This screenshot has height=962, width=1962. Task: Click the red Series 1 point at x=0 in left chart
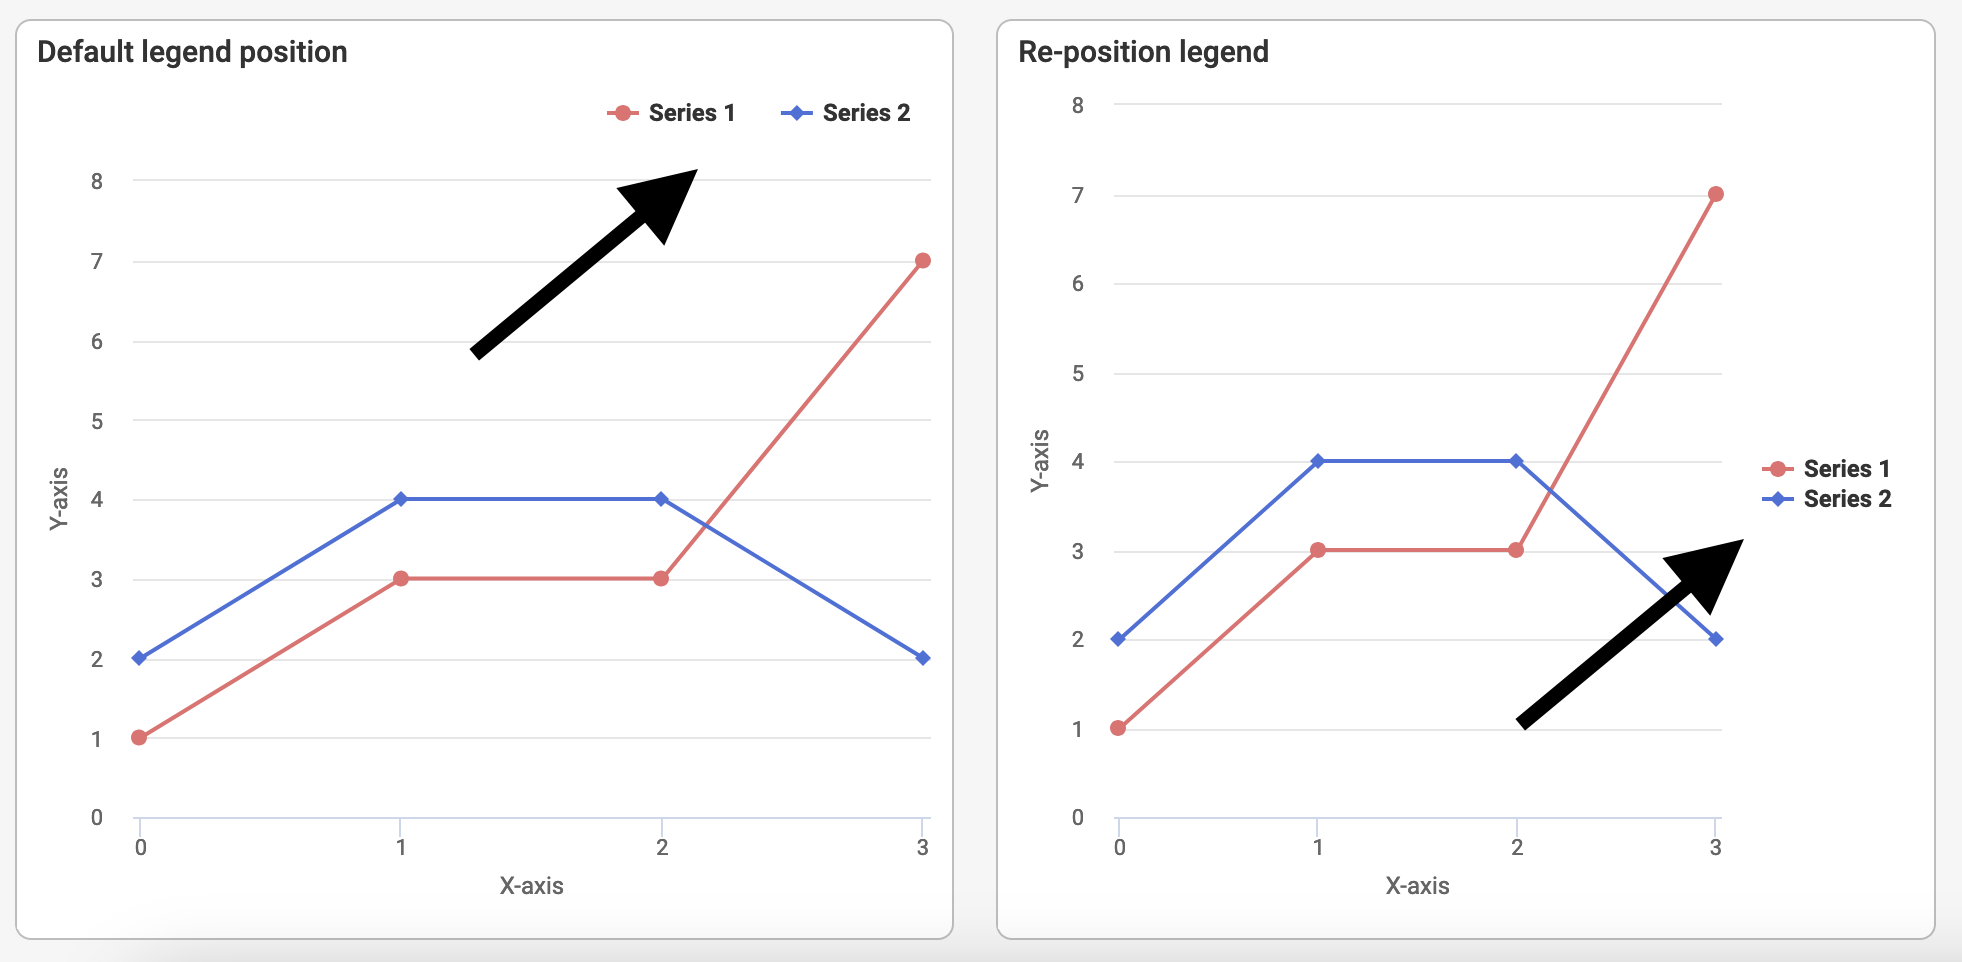[139, 738]
